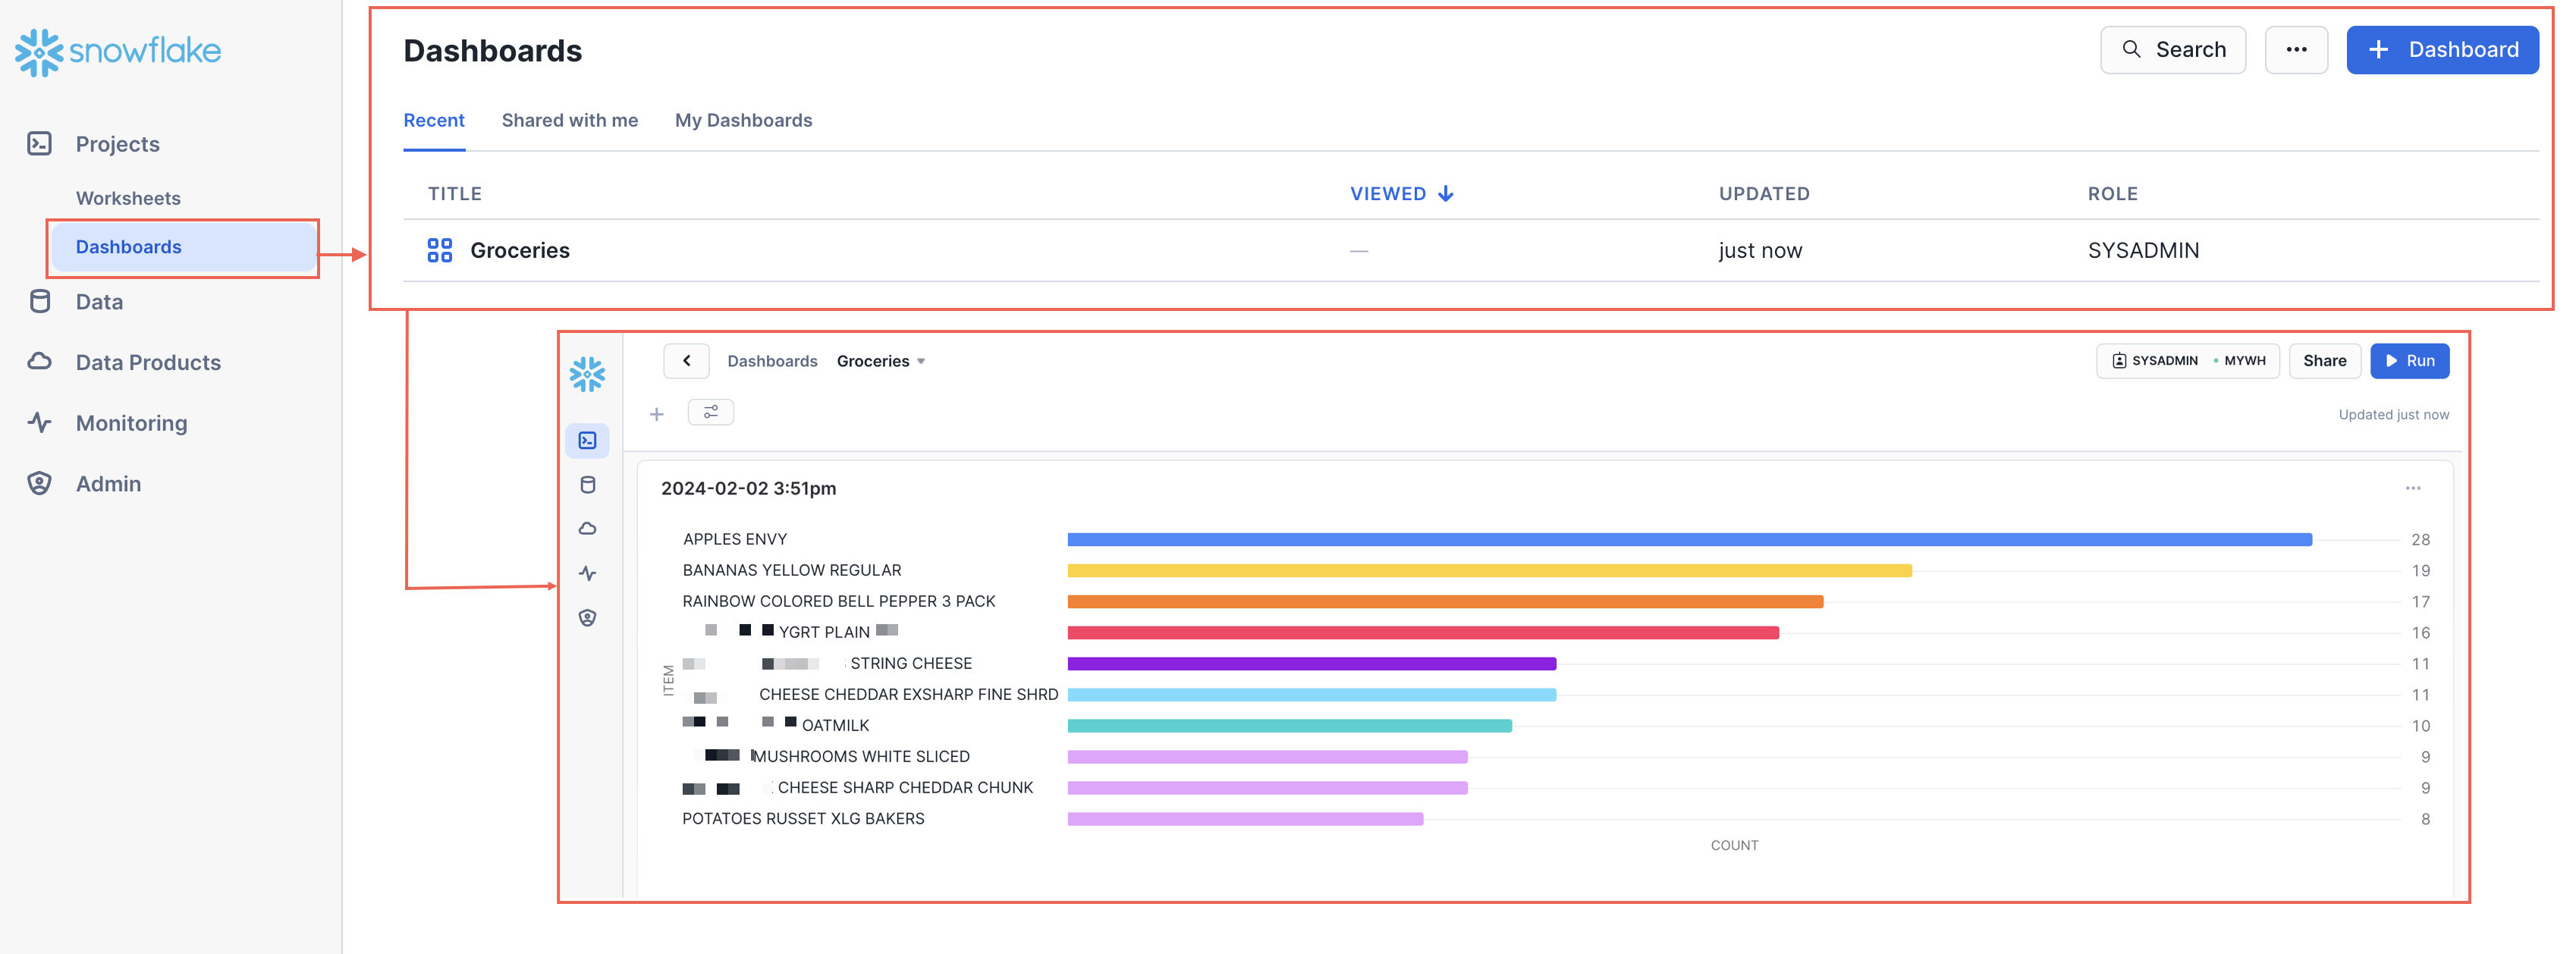Click the SYSADMIN role indicator badge
The height and width of the screenshot is (954, 2576).
coord(2153,358)
